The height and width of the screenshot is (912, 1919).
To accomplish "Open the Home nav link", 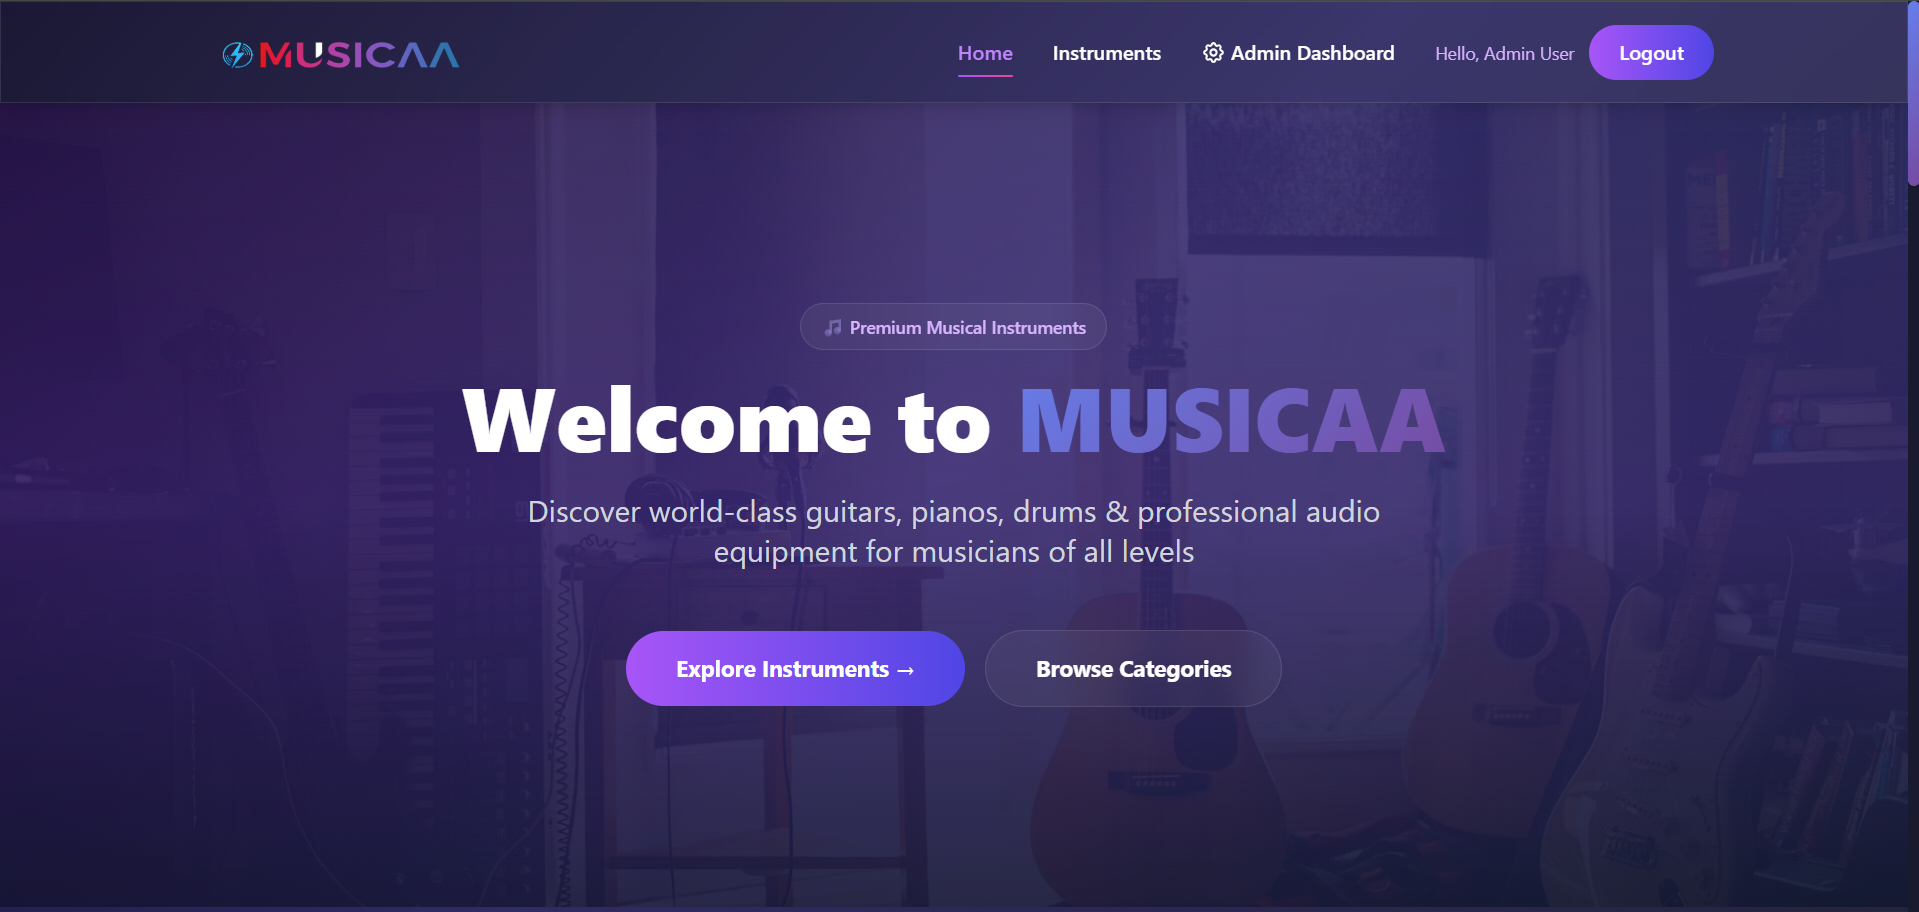I will click(985, 53).
